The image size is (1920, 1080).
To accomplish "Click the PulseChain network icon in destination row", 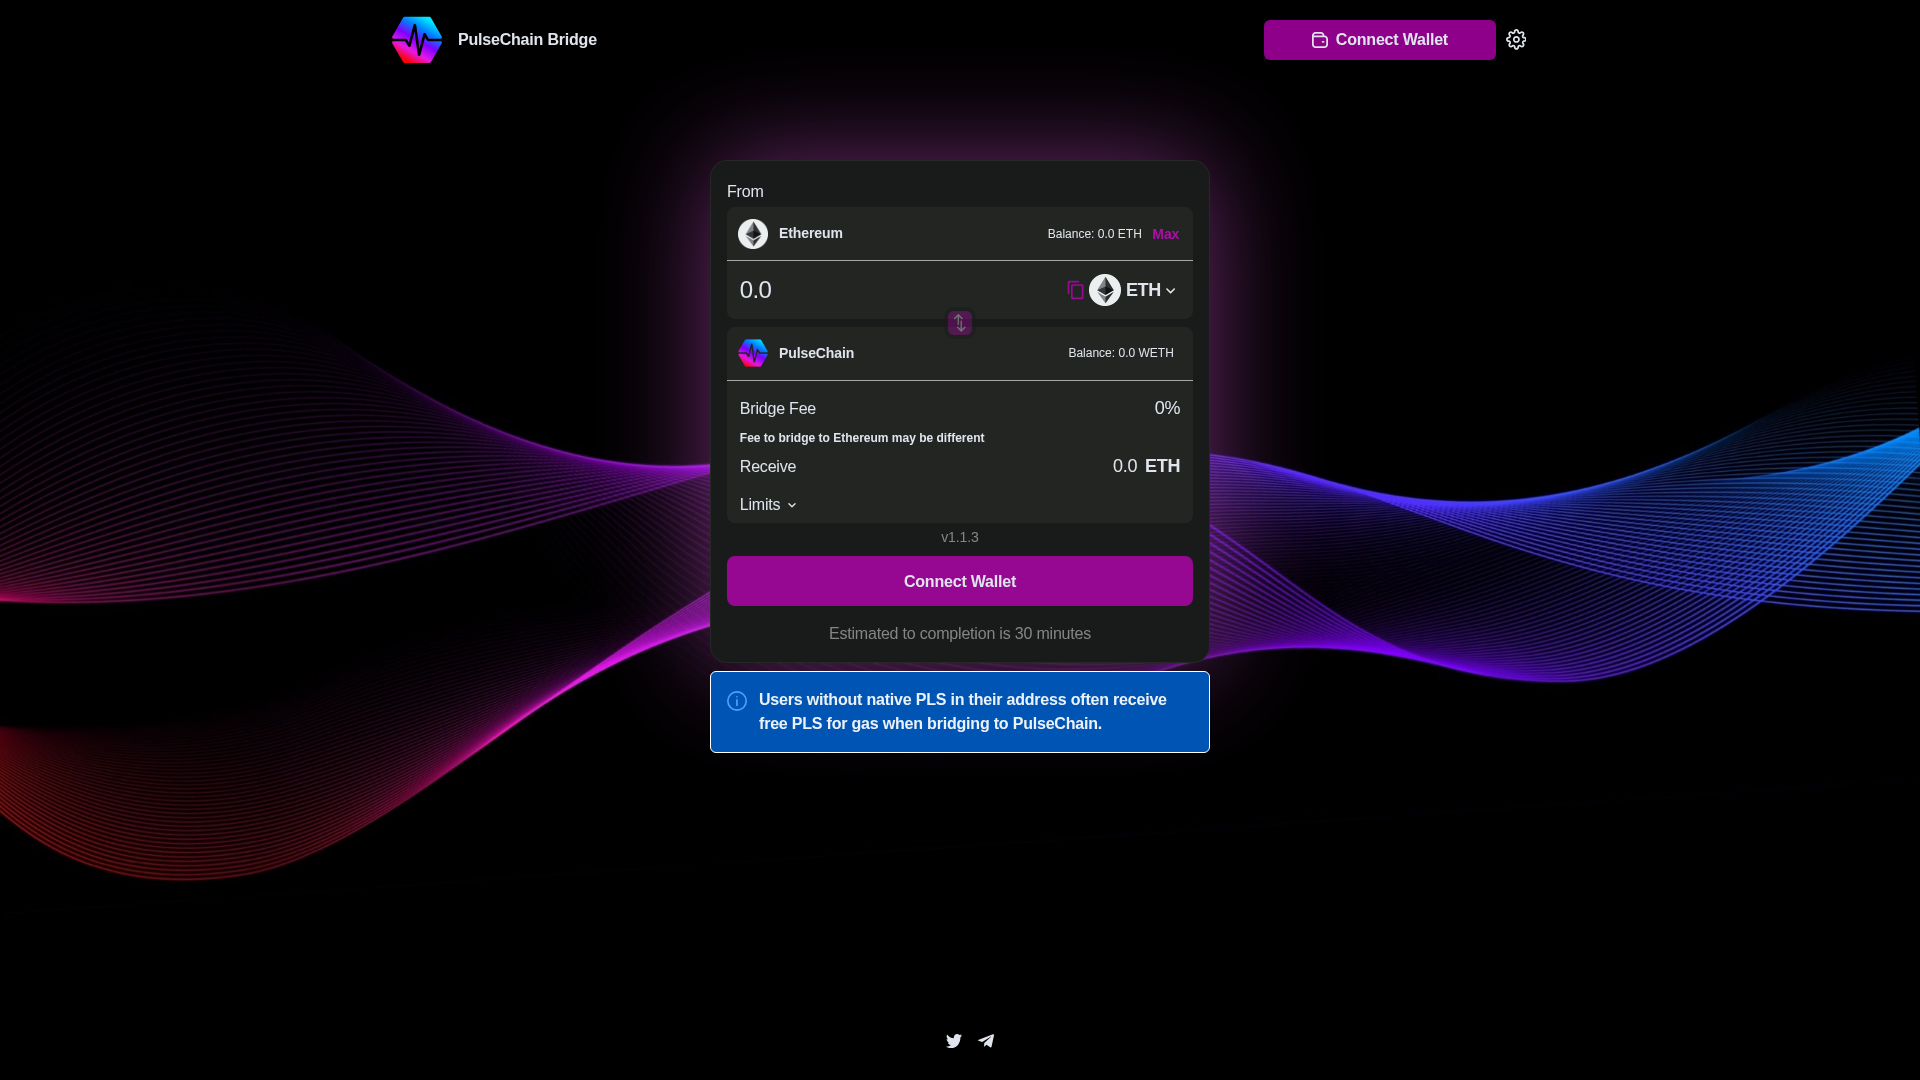I will point(753,353).
